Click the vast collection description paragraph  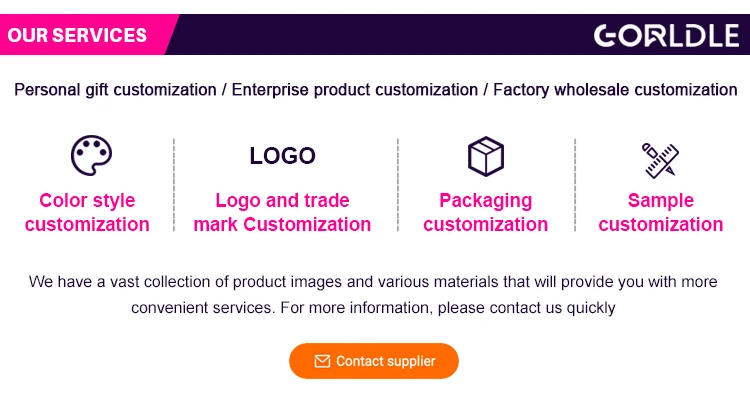[x=373, y=294]
